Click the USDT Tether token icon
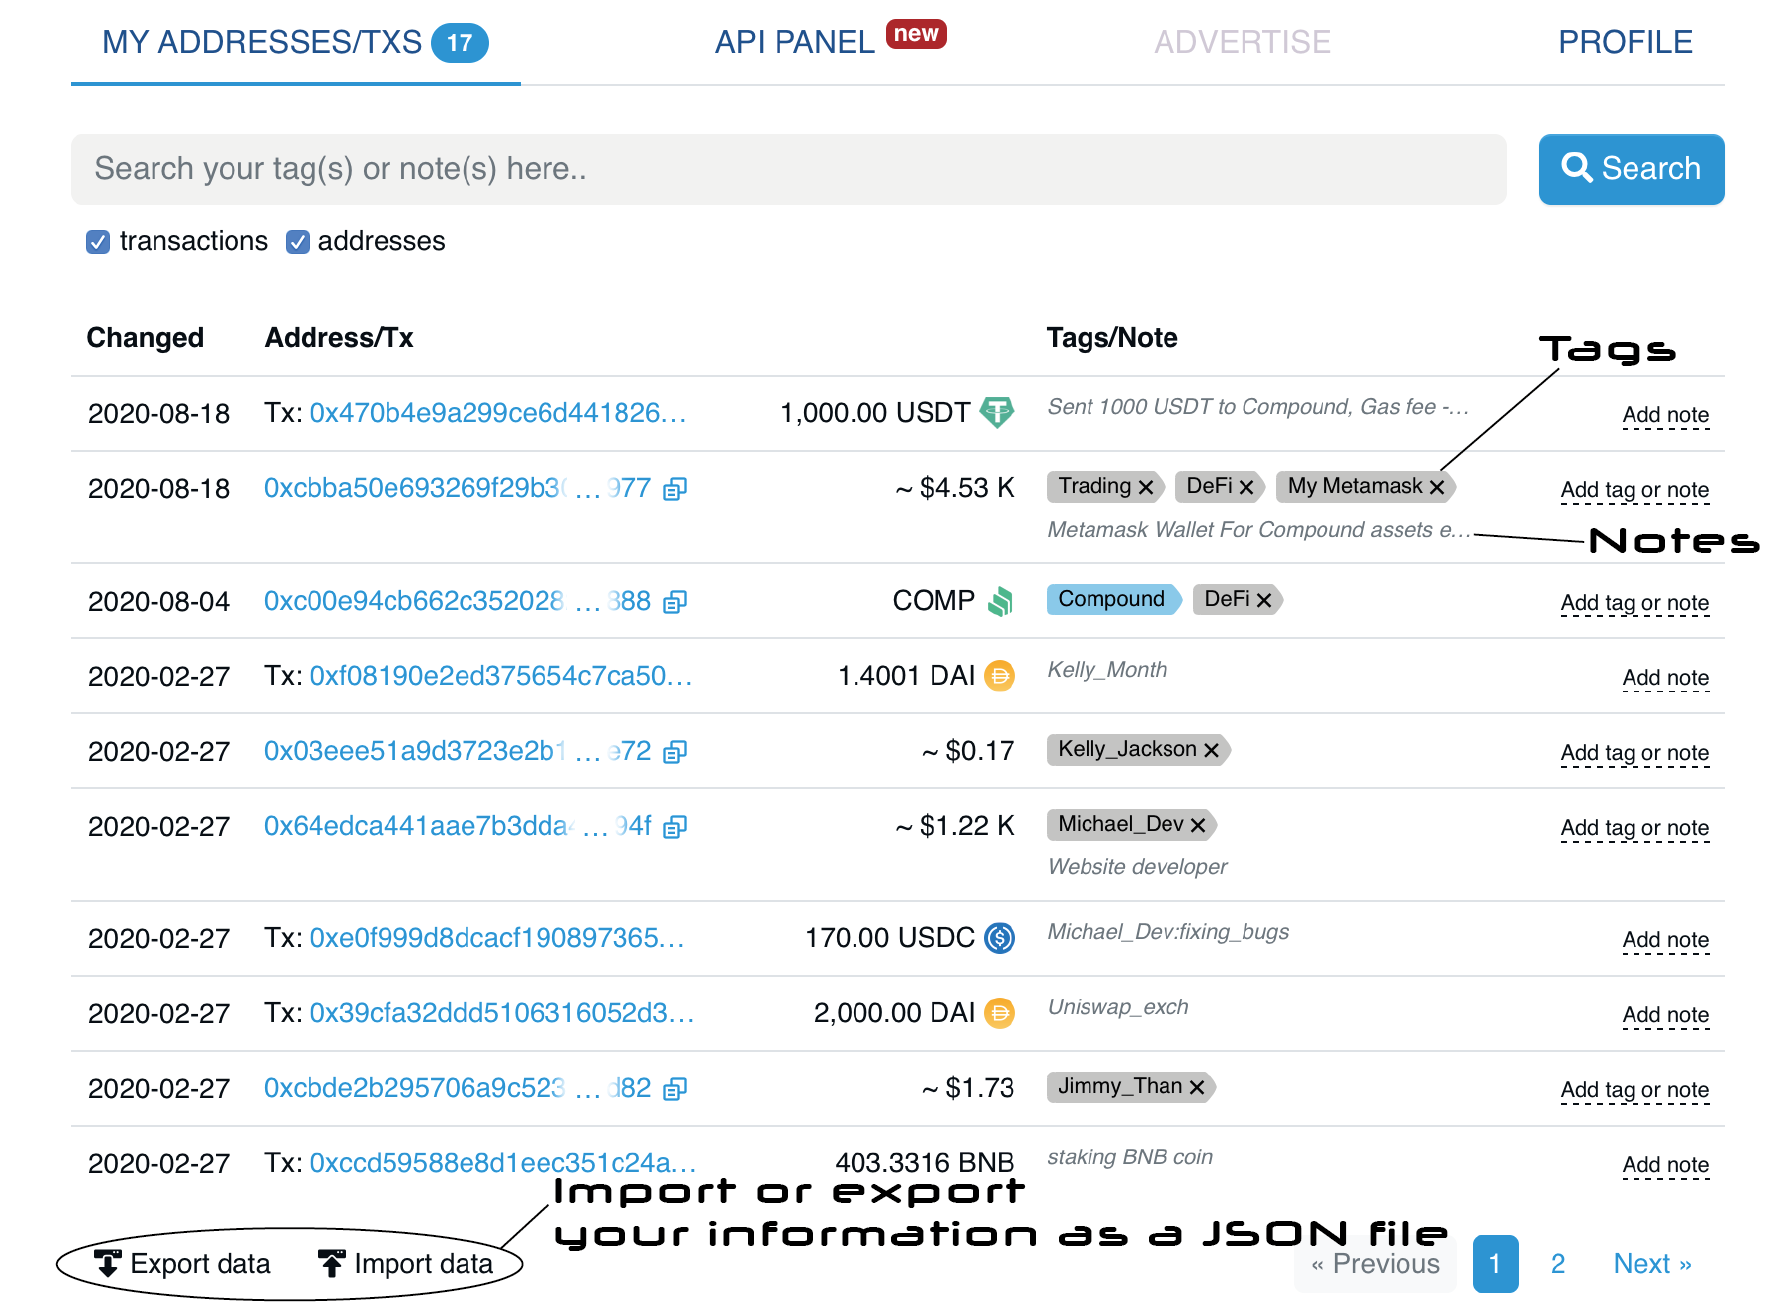Image resolution: width=1790 pixels, height=1307 pixels. click(x=996, y=412)
